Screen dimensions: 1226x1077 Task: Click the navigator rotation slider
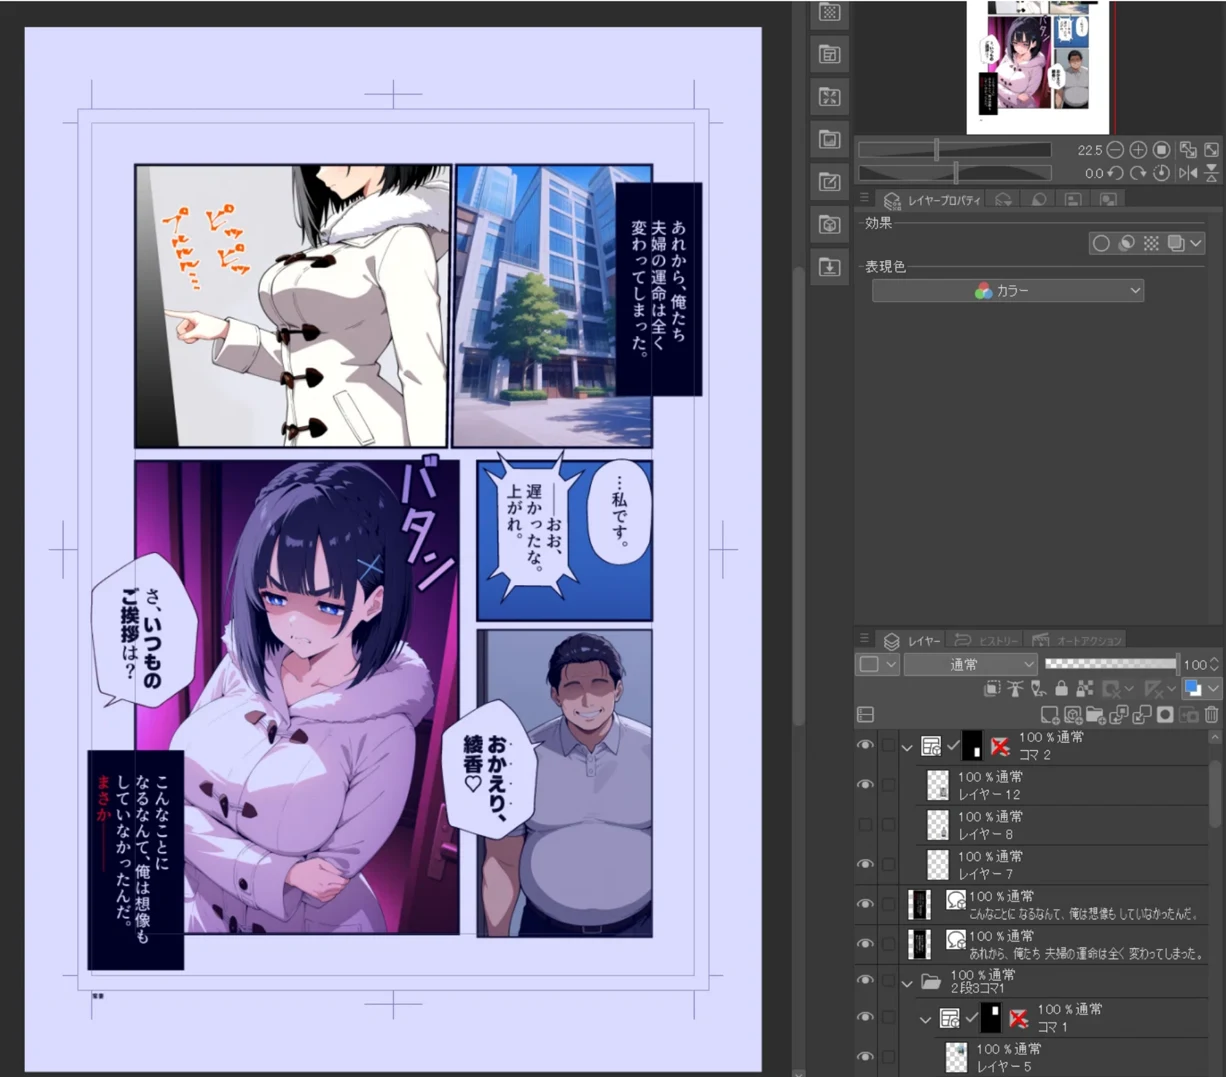pos(955,173)
